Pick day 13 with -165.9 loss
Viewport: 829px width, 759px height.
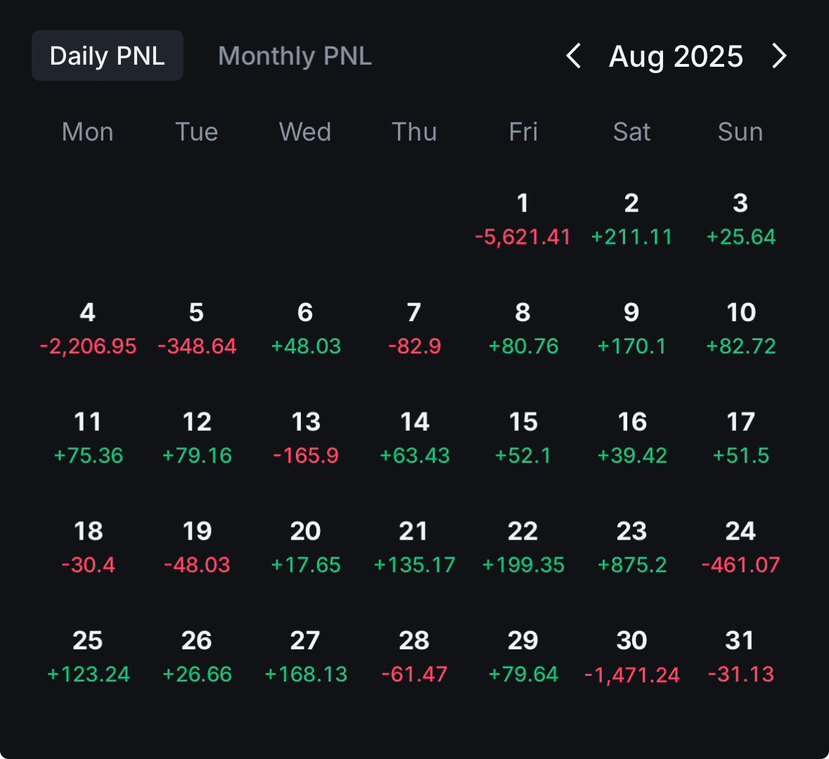pos(306,439)
